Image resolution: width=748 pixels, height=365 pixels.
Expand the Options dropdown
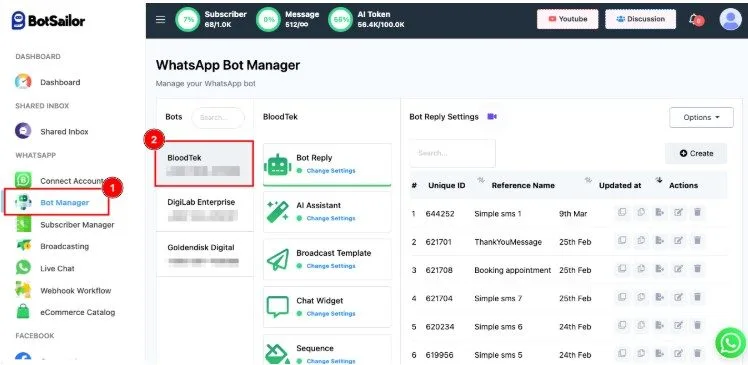(x=701, y=117)
